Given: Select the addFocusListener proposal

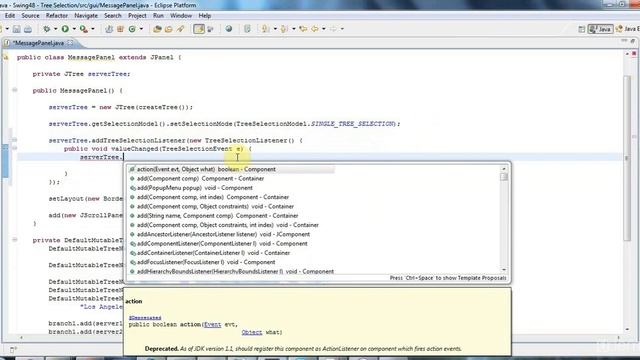Looking at the screenshot, I should click(313, 262).
